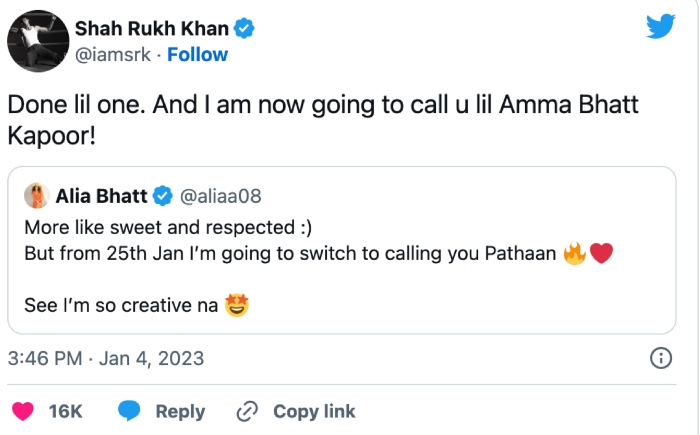Click the Twitter bird logo
Screen dimensions: 700x435
coord(660,26)
